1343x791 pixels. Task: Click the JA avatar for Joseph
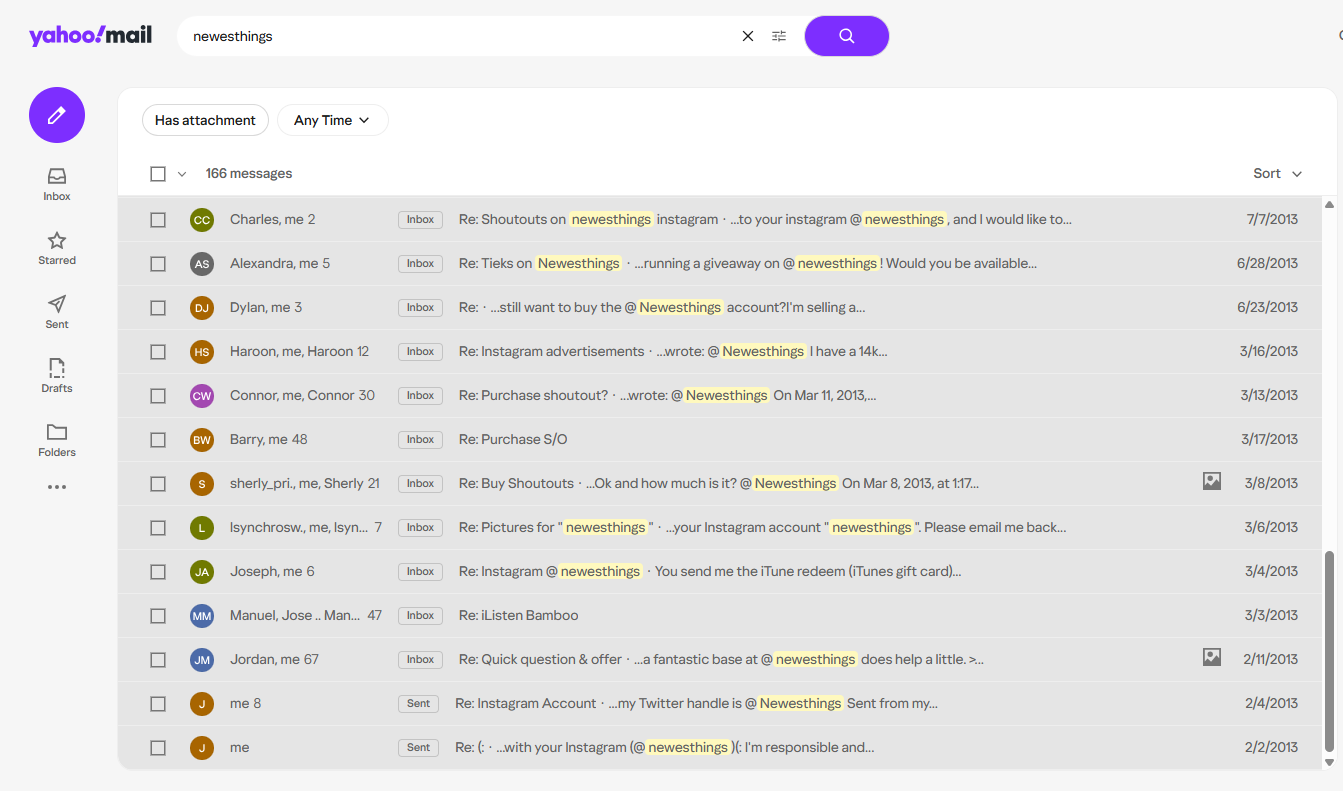(202, 572)
